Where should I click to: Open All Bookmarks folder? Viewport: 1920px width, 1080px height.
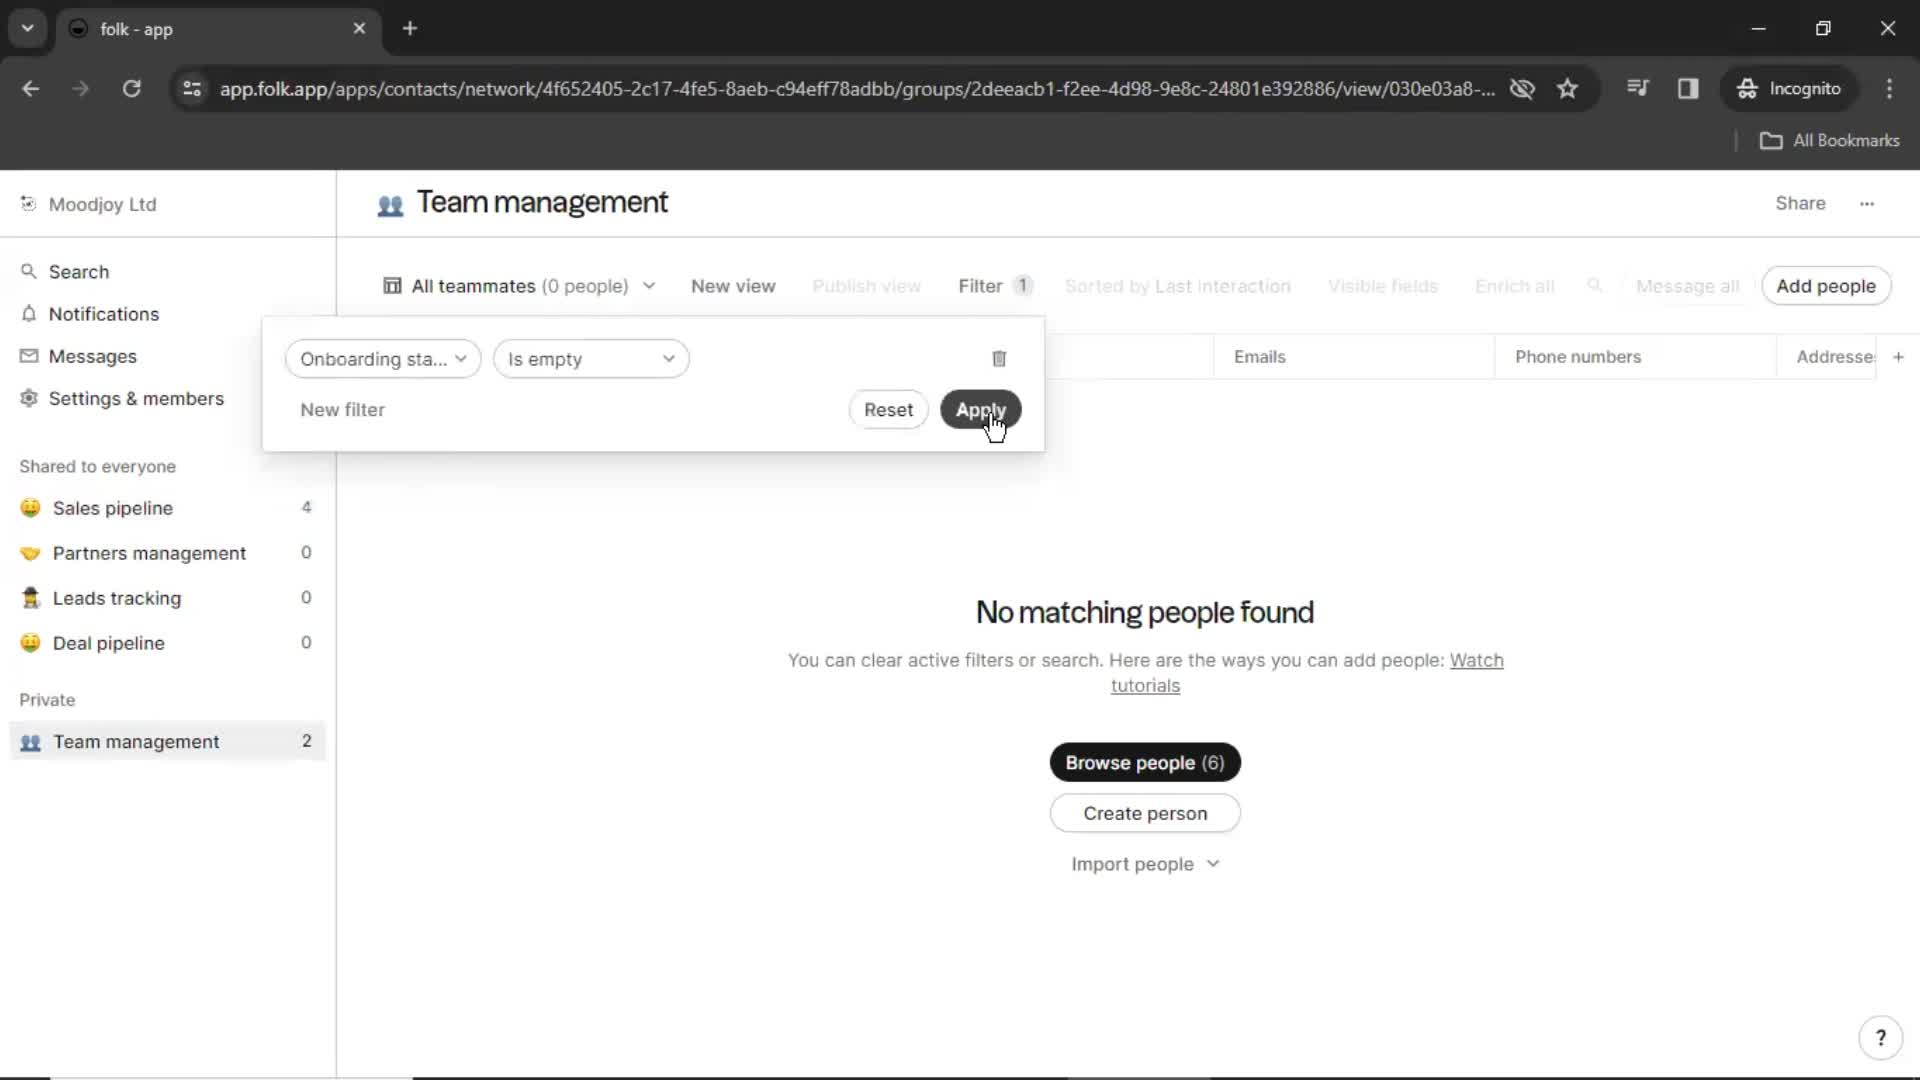click(1829, 141)
